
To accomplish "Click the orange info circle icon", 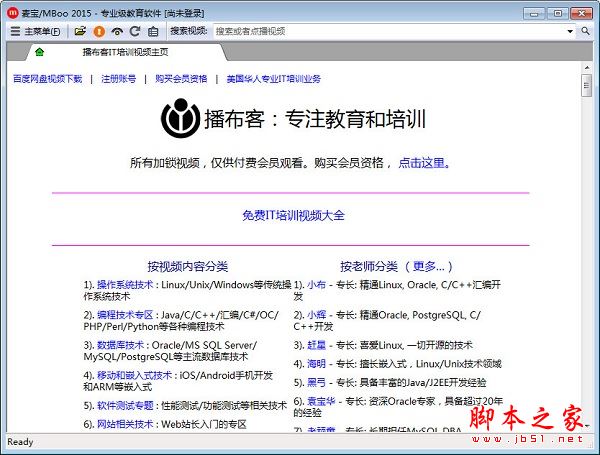I will point(99,31).
